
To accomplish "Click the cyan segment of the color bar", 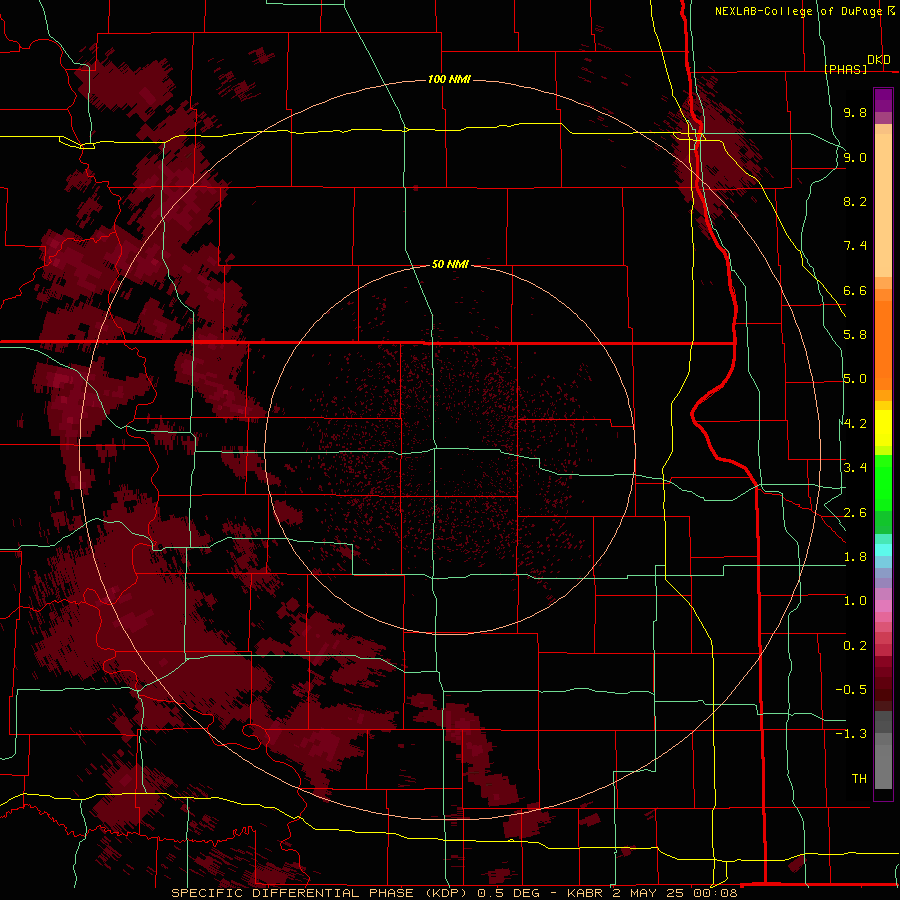I will [883, 550].
